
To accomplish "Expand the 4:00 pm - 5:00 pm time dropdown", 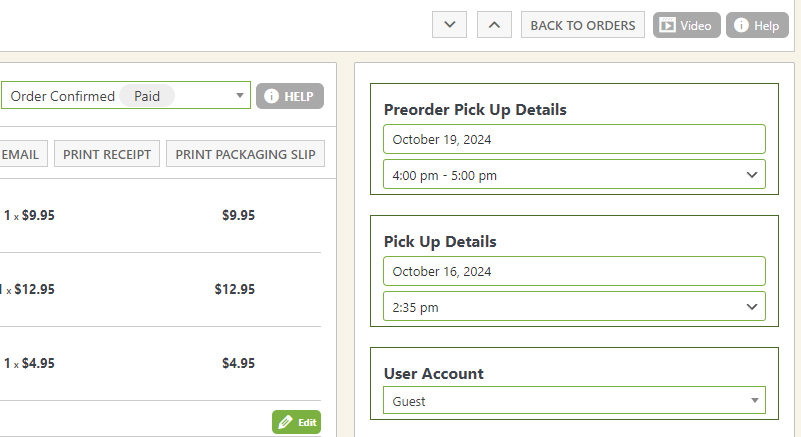I will tap(574, 175).
